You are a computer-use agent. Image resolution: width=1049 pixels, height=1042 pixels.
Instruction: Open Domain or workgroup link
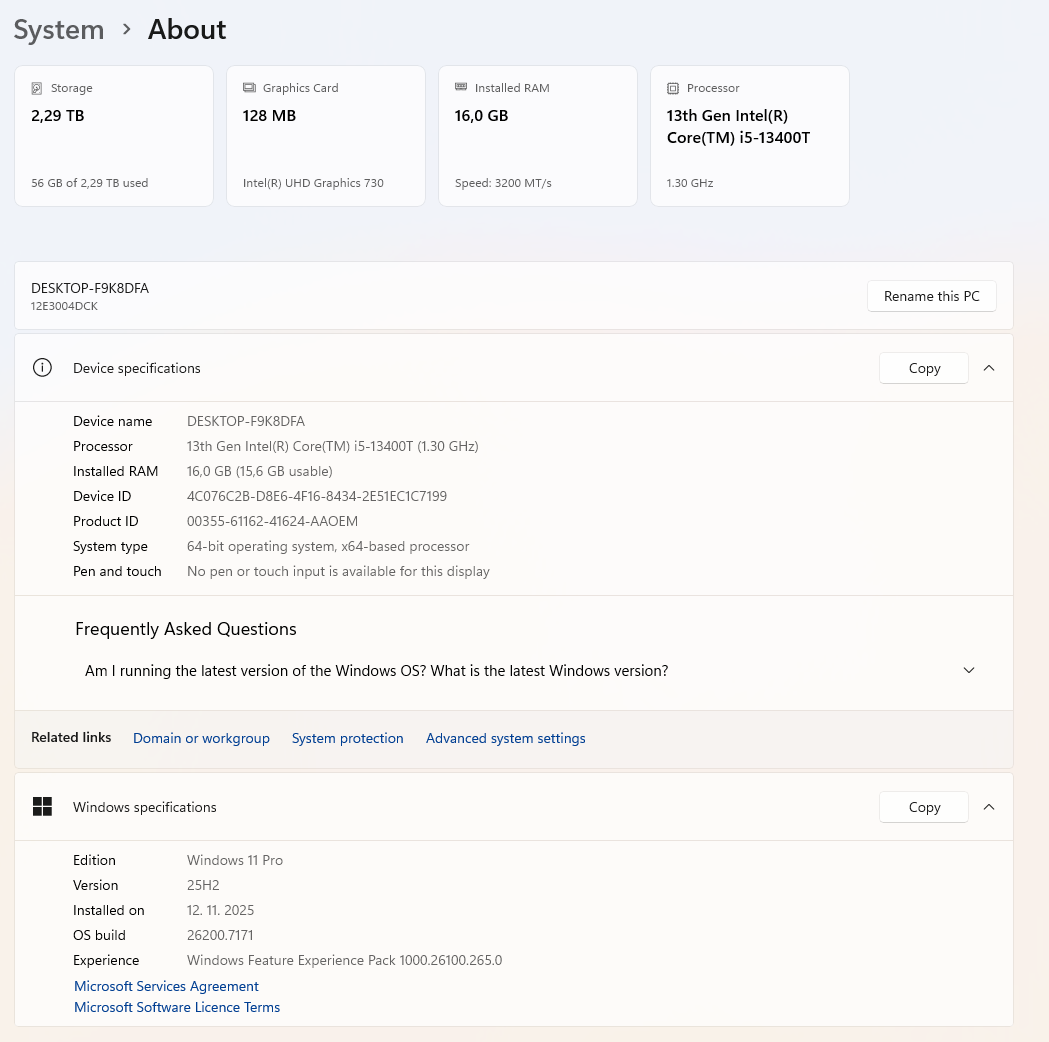pos(201,739)
